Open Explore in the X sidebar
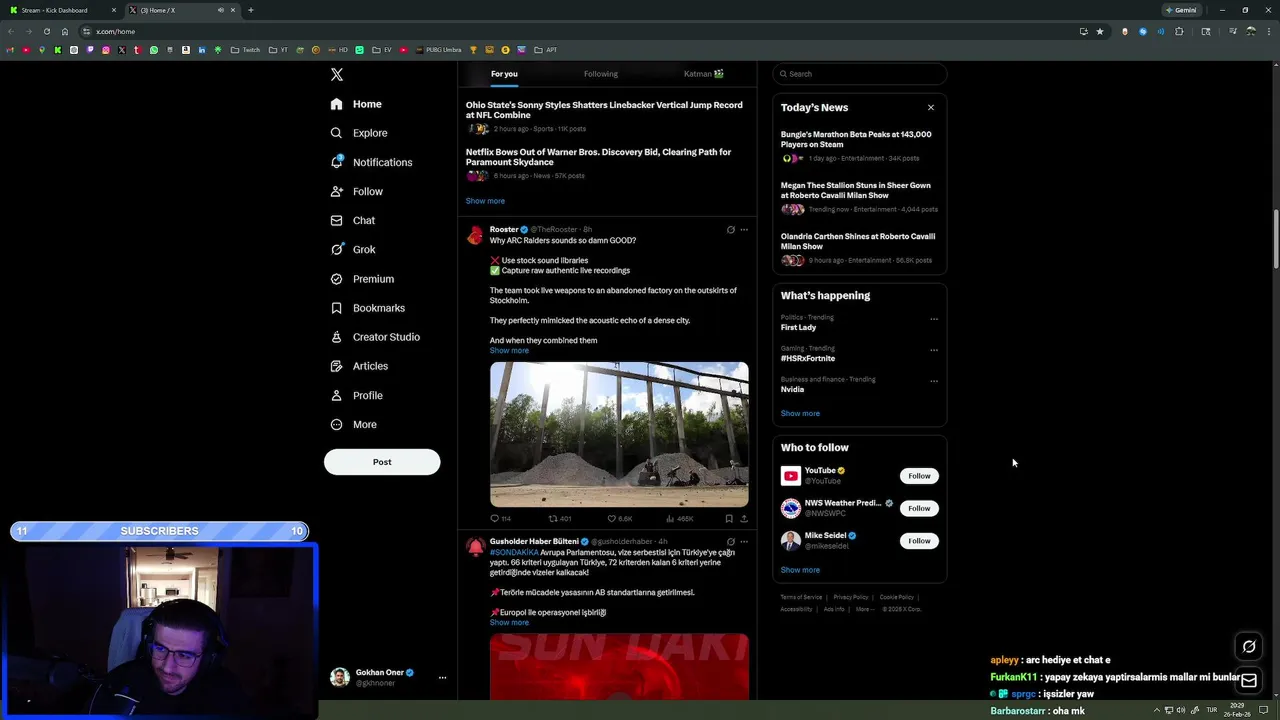Viewport: 1280px width, 720px height. pyautogui.click(x=359, y=133)
